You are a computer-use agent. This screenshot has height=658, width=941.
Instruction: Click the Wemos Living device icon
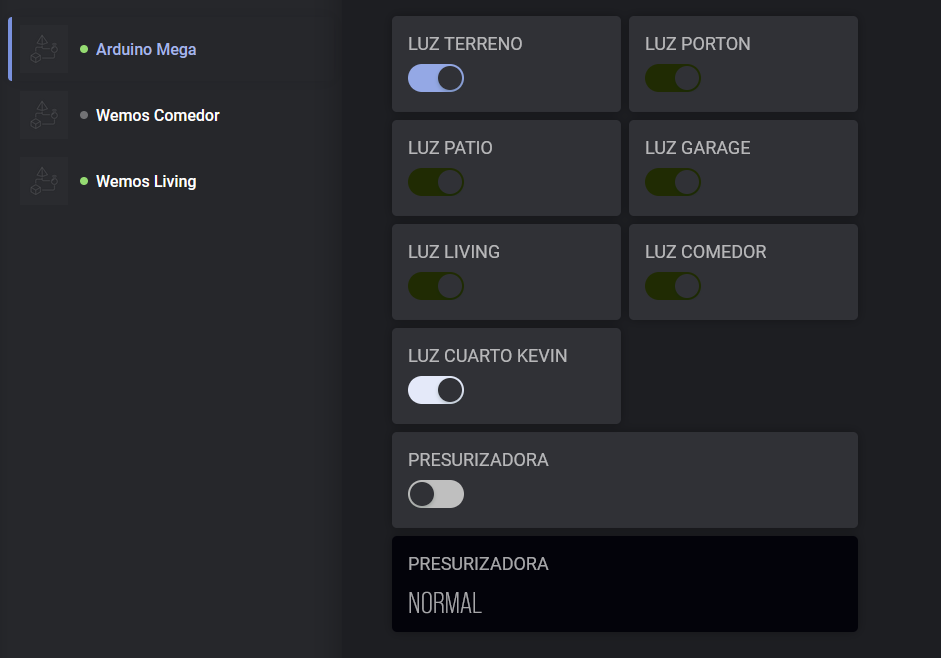pyautogui.click(x=44, y=181)
